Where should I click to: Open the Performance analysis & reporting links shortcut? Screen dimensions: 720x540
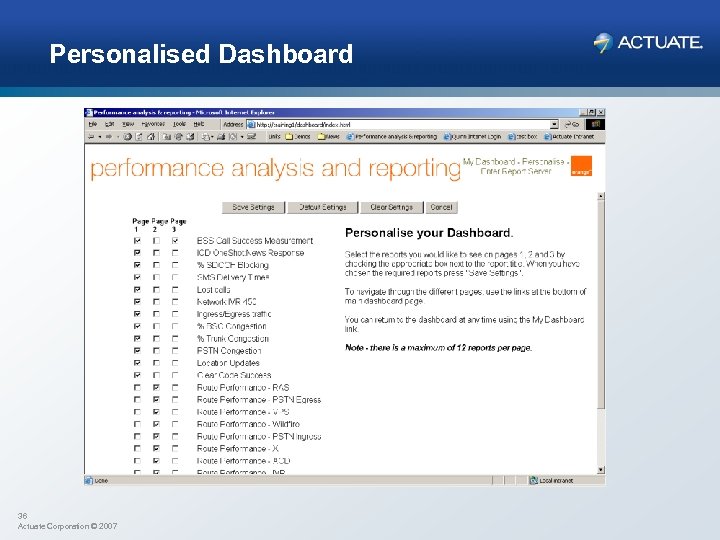pos(392,136)
